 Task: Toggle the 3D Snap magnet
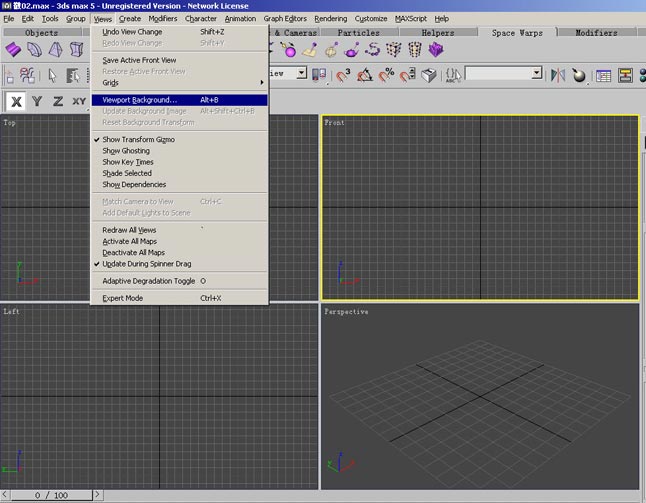pyautogui.click(x=343, y=75)
